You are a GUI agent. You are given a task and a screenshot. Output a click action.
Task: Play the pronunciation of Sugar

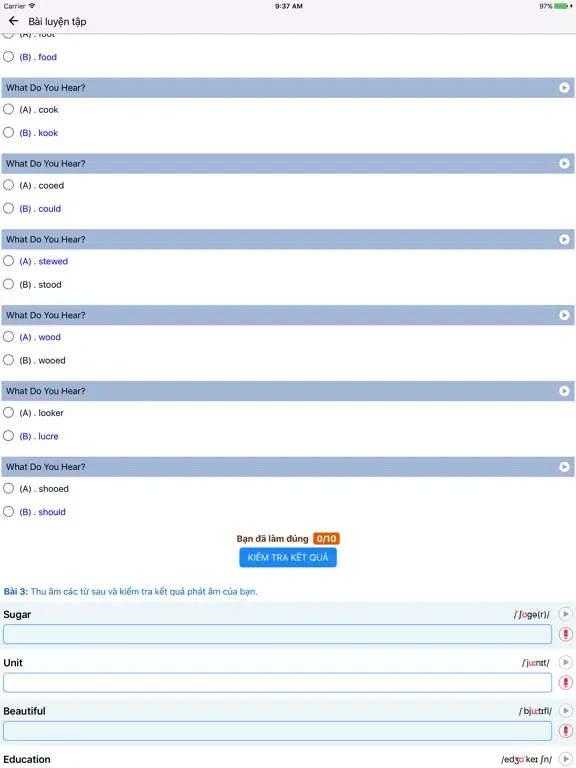coord(565,614)
